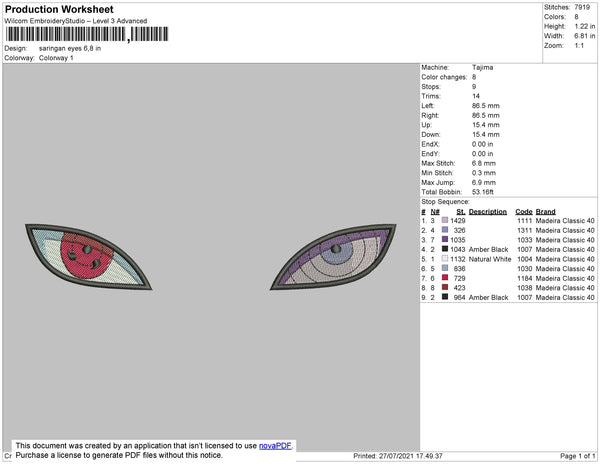Click the red sharingan eye embroidery preview

pyautogui.click(x=88, y=257)
